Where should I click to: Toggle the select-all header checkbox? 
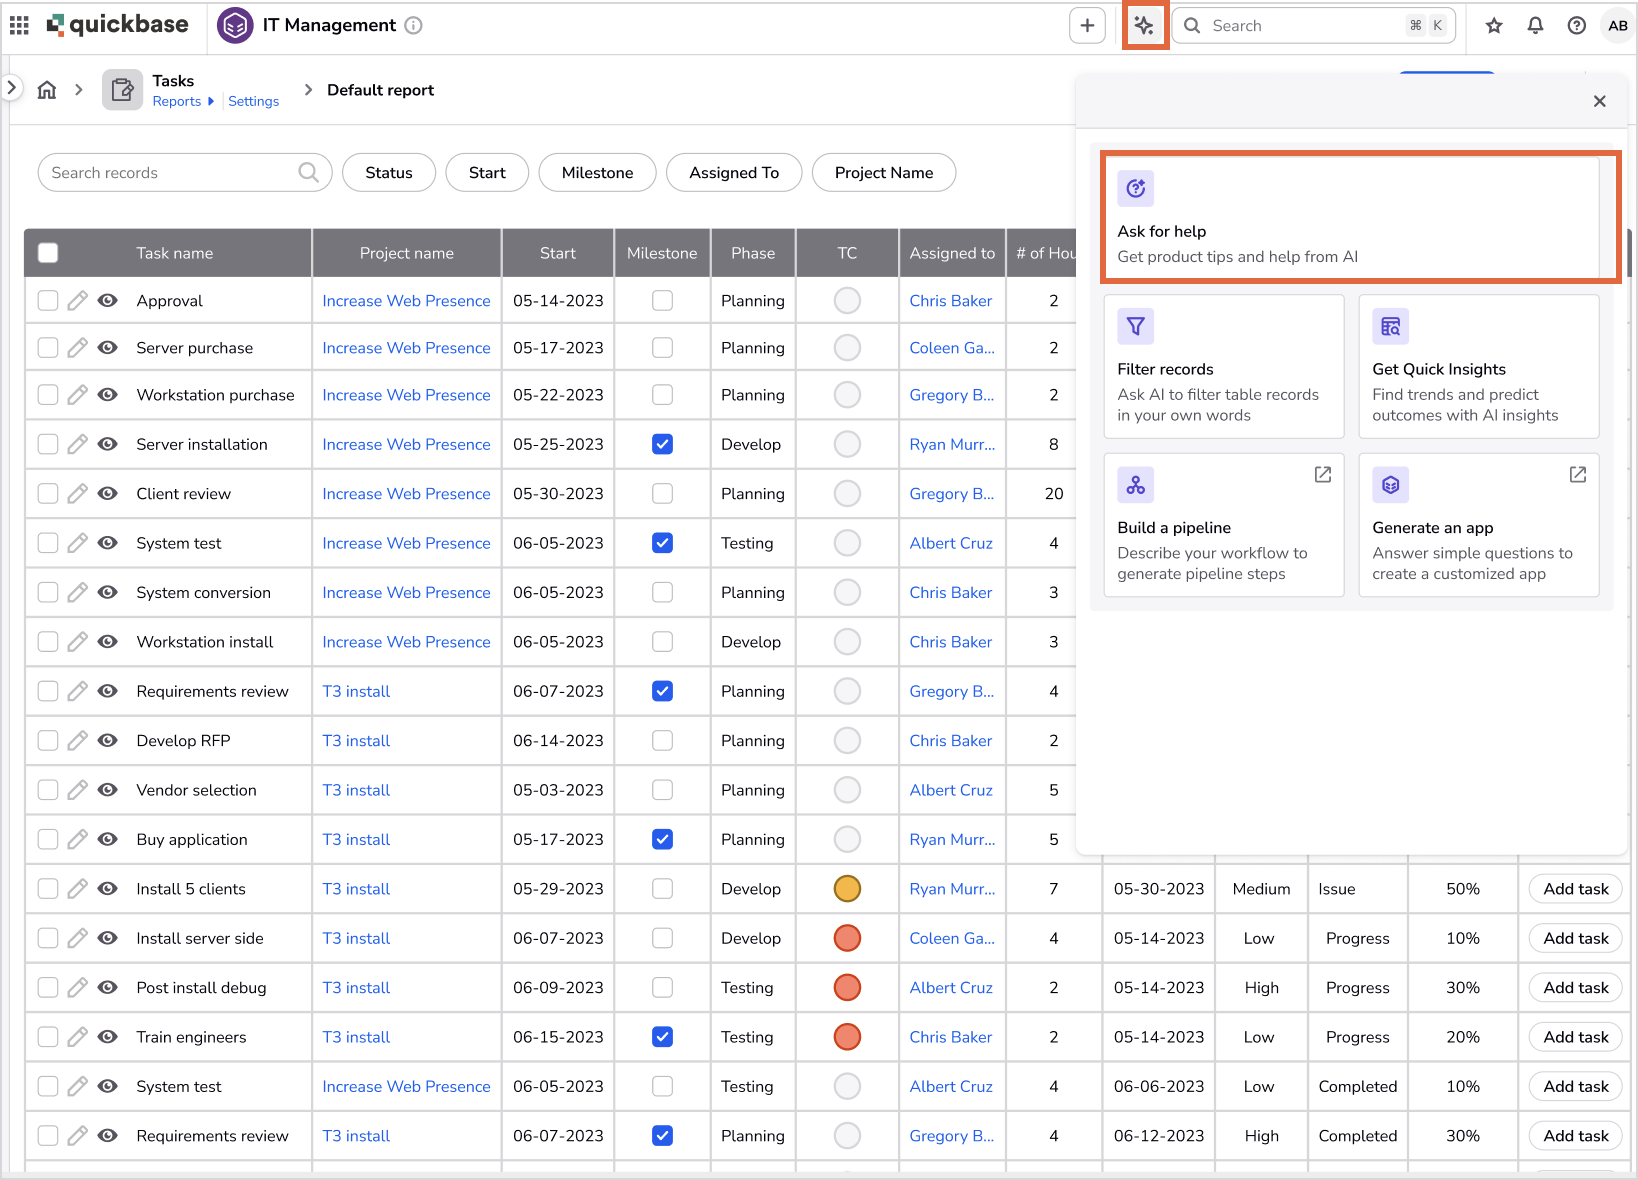click(x=48, y=253)
